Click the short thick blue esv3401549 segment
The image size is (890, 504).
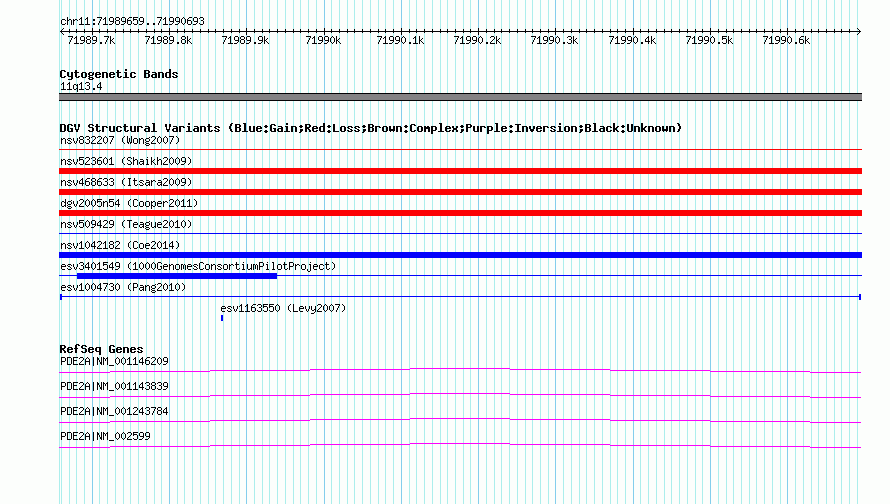pos(177,276)
